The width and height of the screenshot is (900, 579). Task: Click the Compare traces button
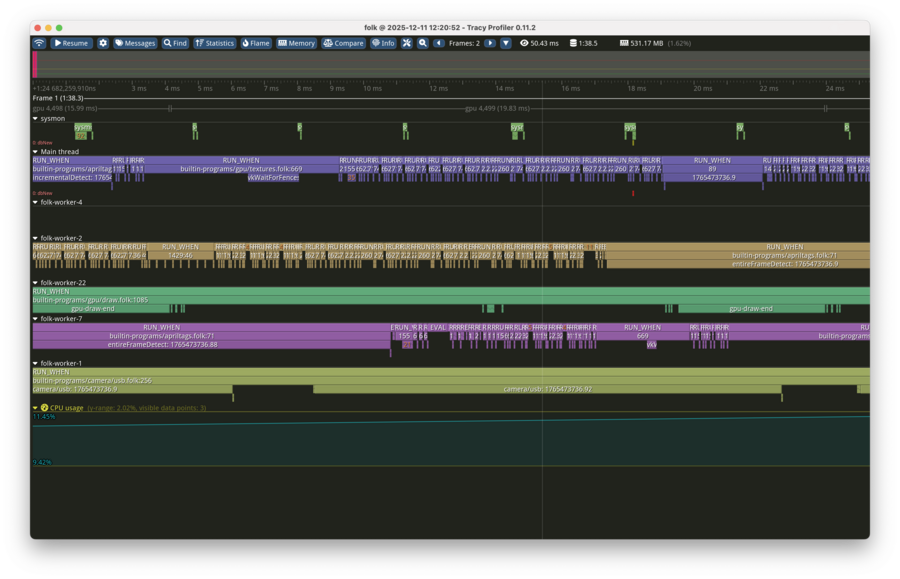[x=343, y=43]
